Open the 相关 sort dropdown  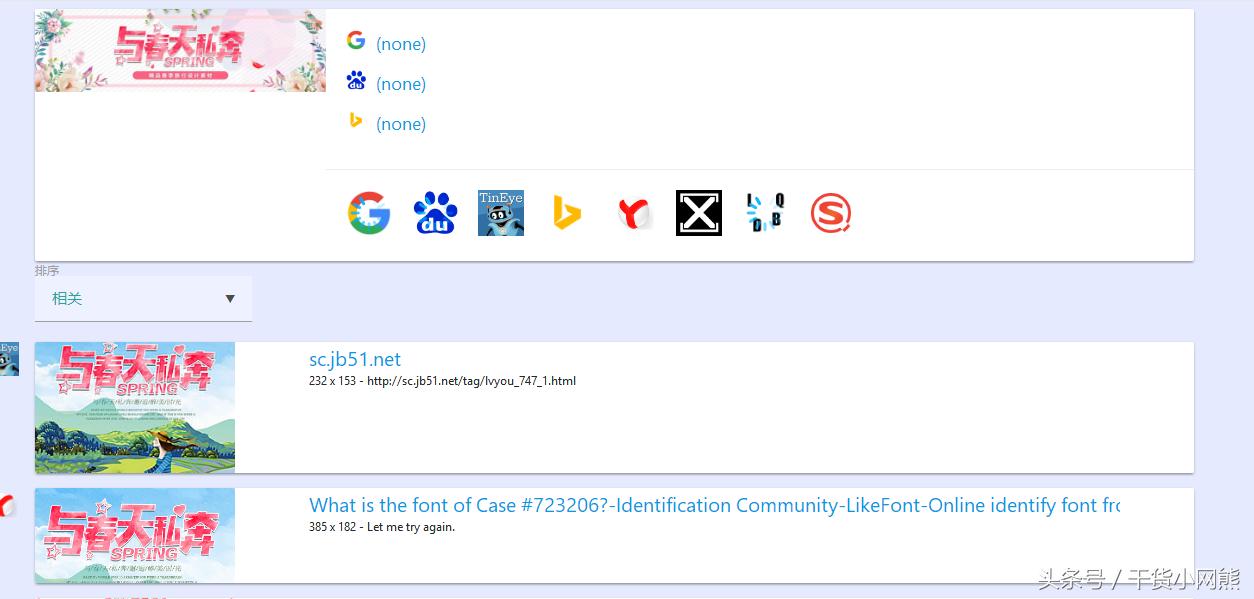click(x=143, y=298)
